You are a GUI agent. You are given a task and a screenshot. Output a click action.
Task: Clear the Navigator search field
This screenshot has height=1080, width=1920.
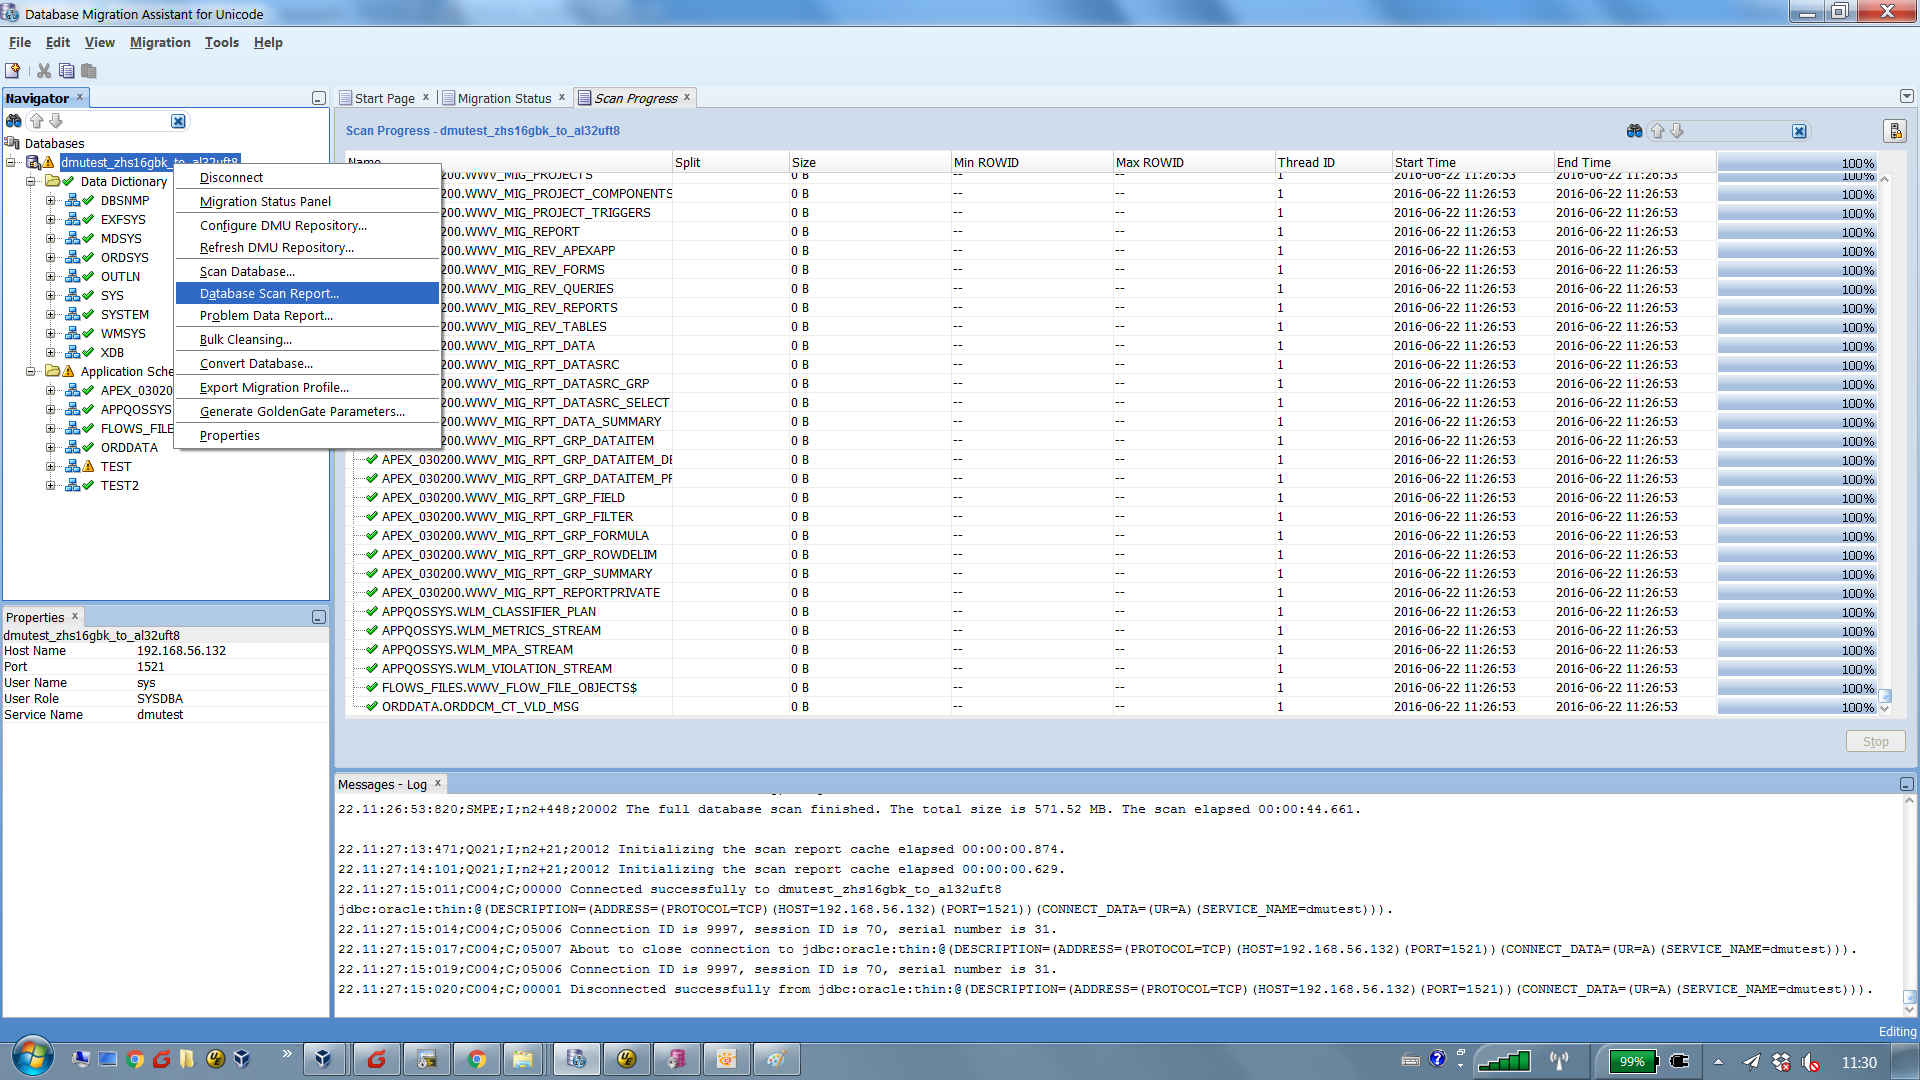(178, 121)
